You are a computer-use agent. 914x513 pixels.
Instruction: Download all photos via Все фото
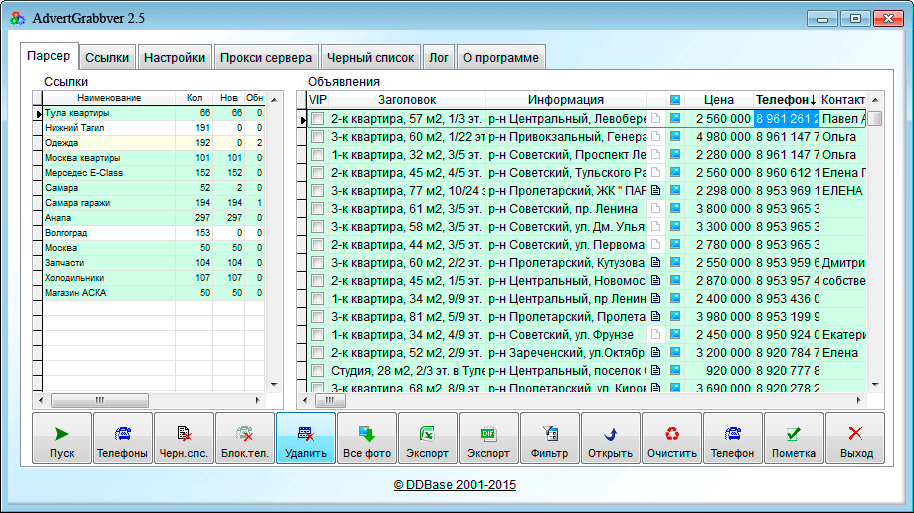pos(367,438)
